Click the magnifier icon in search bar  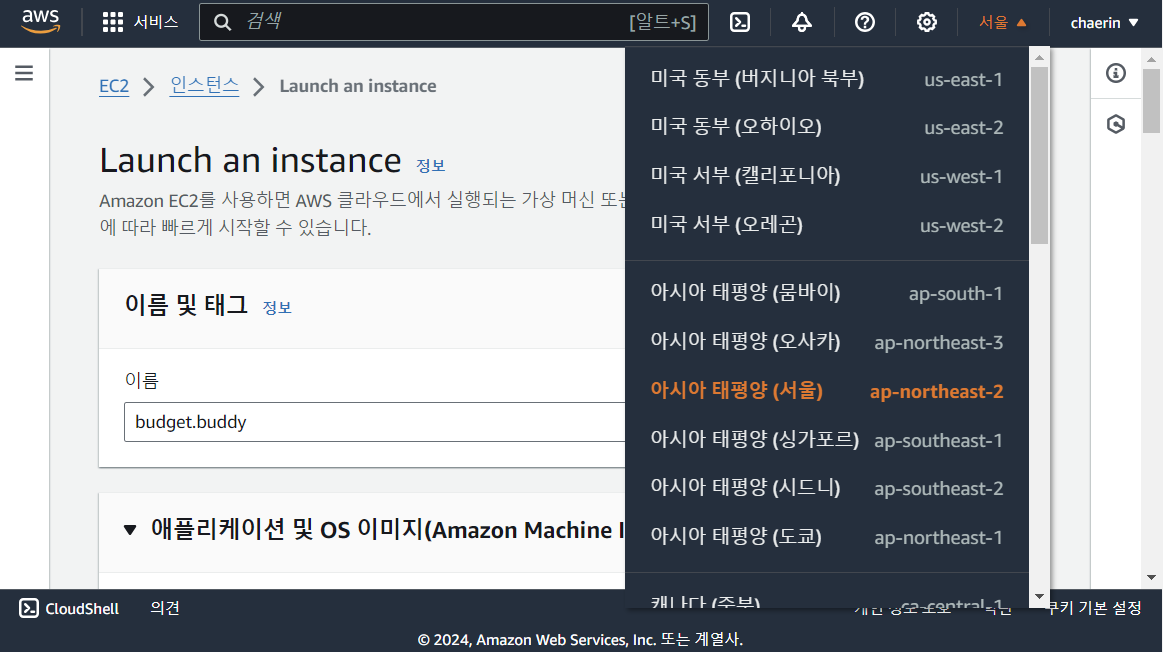(x=222, y=22)
